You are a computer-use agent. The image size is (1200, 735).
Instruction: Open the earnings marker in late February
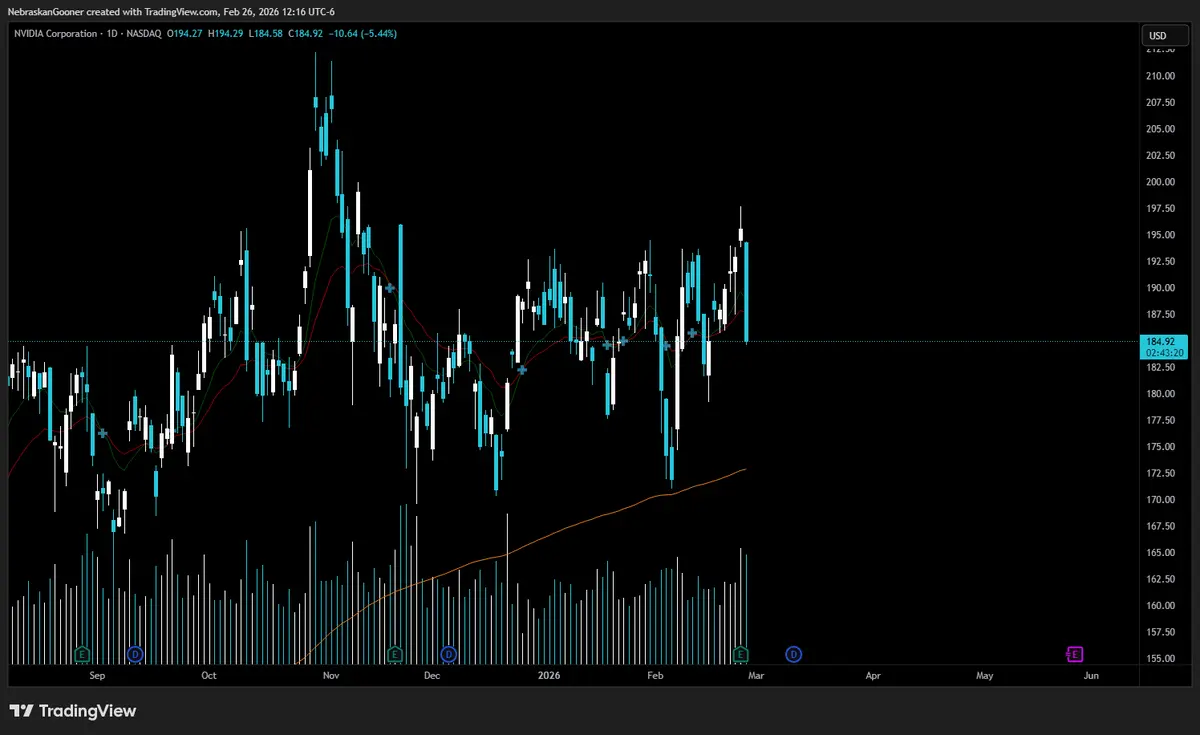[x=741, y=654]
